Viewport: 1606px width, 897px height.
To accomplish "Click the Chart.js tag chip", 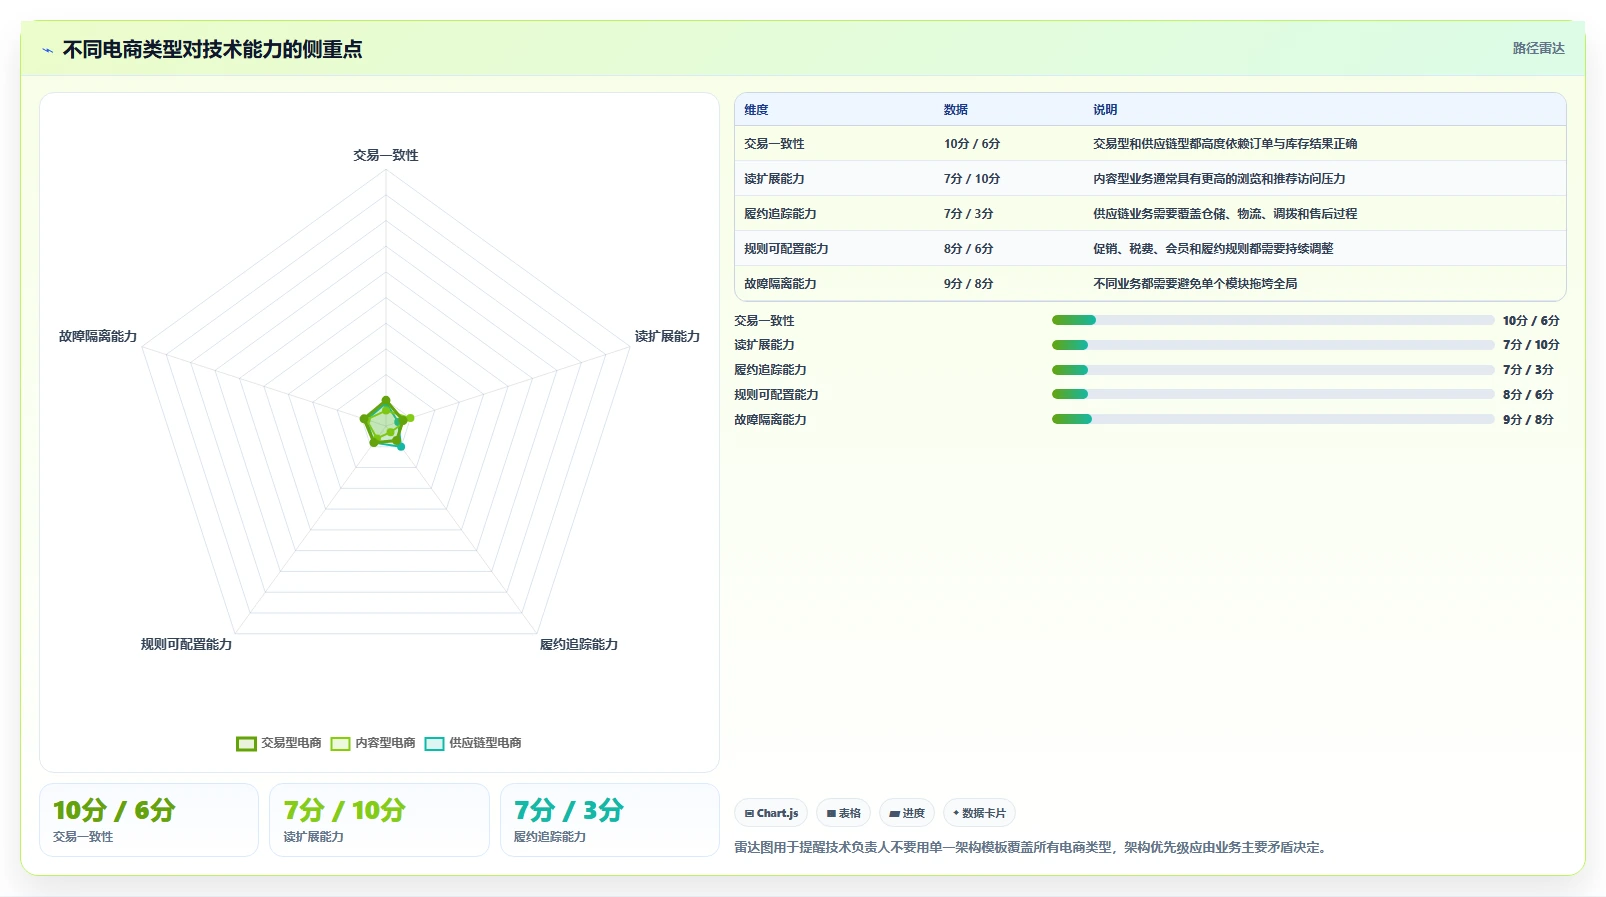I will [771, 813].
